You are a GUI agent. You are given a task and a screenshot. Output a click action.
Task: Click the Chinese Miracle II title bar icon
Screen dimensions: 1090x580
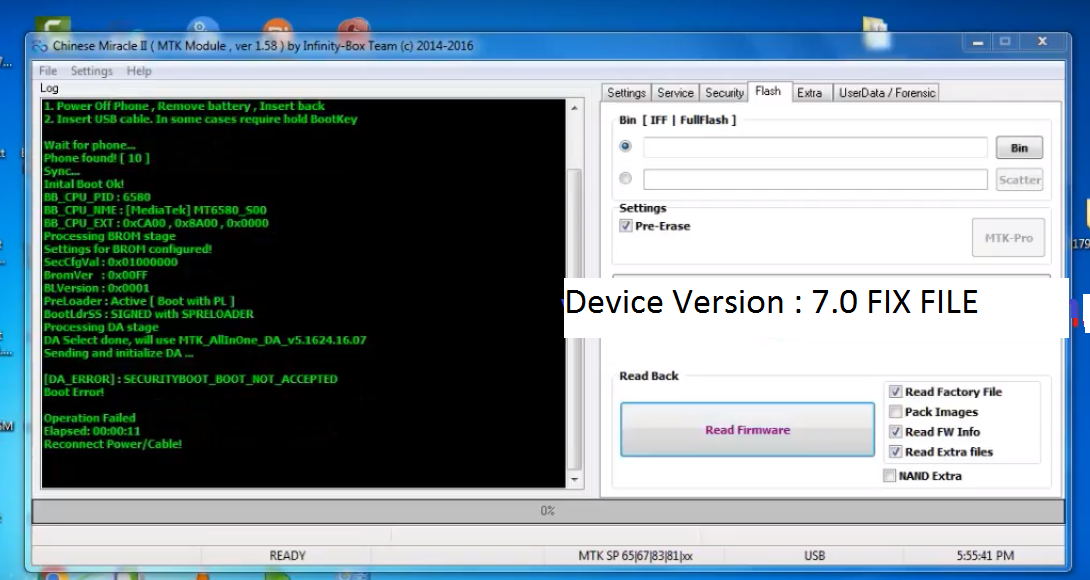coord(40,46)
